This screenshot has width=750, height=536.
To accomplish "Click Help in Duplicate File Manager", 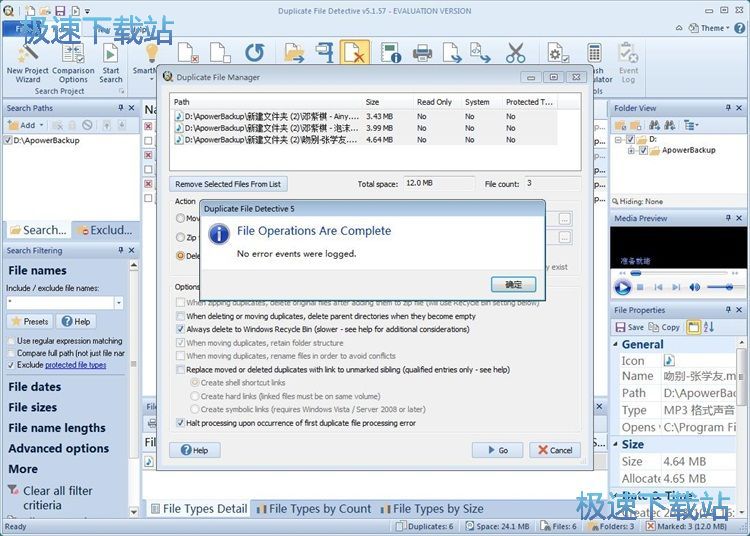I will tap(195, 450).
